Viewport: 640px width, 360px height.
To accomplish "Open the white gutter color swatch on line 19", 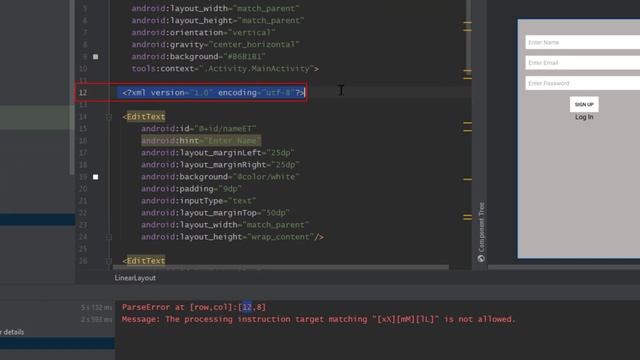I will tap(96, 177).
